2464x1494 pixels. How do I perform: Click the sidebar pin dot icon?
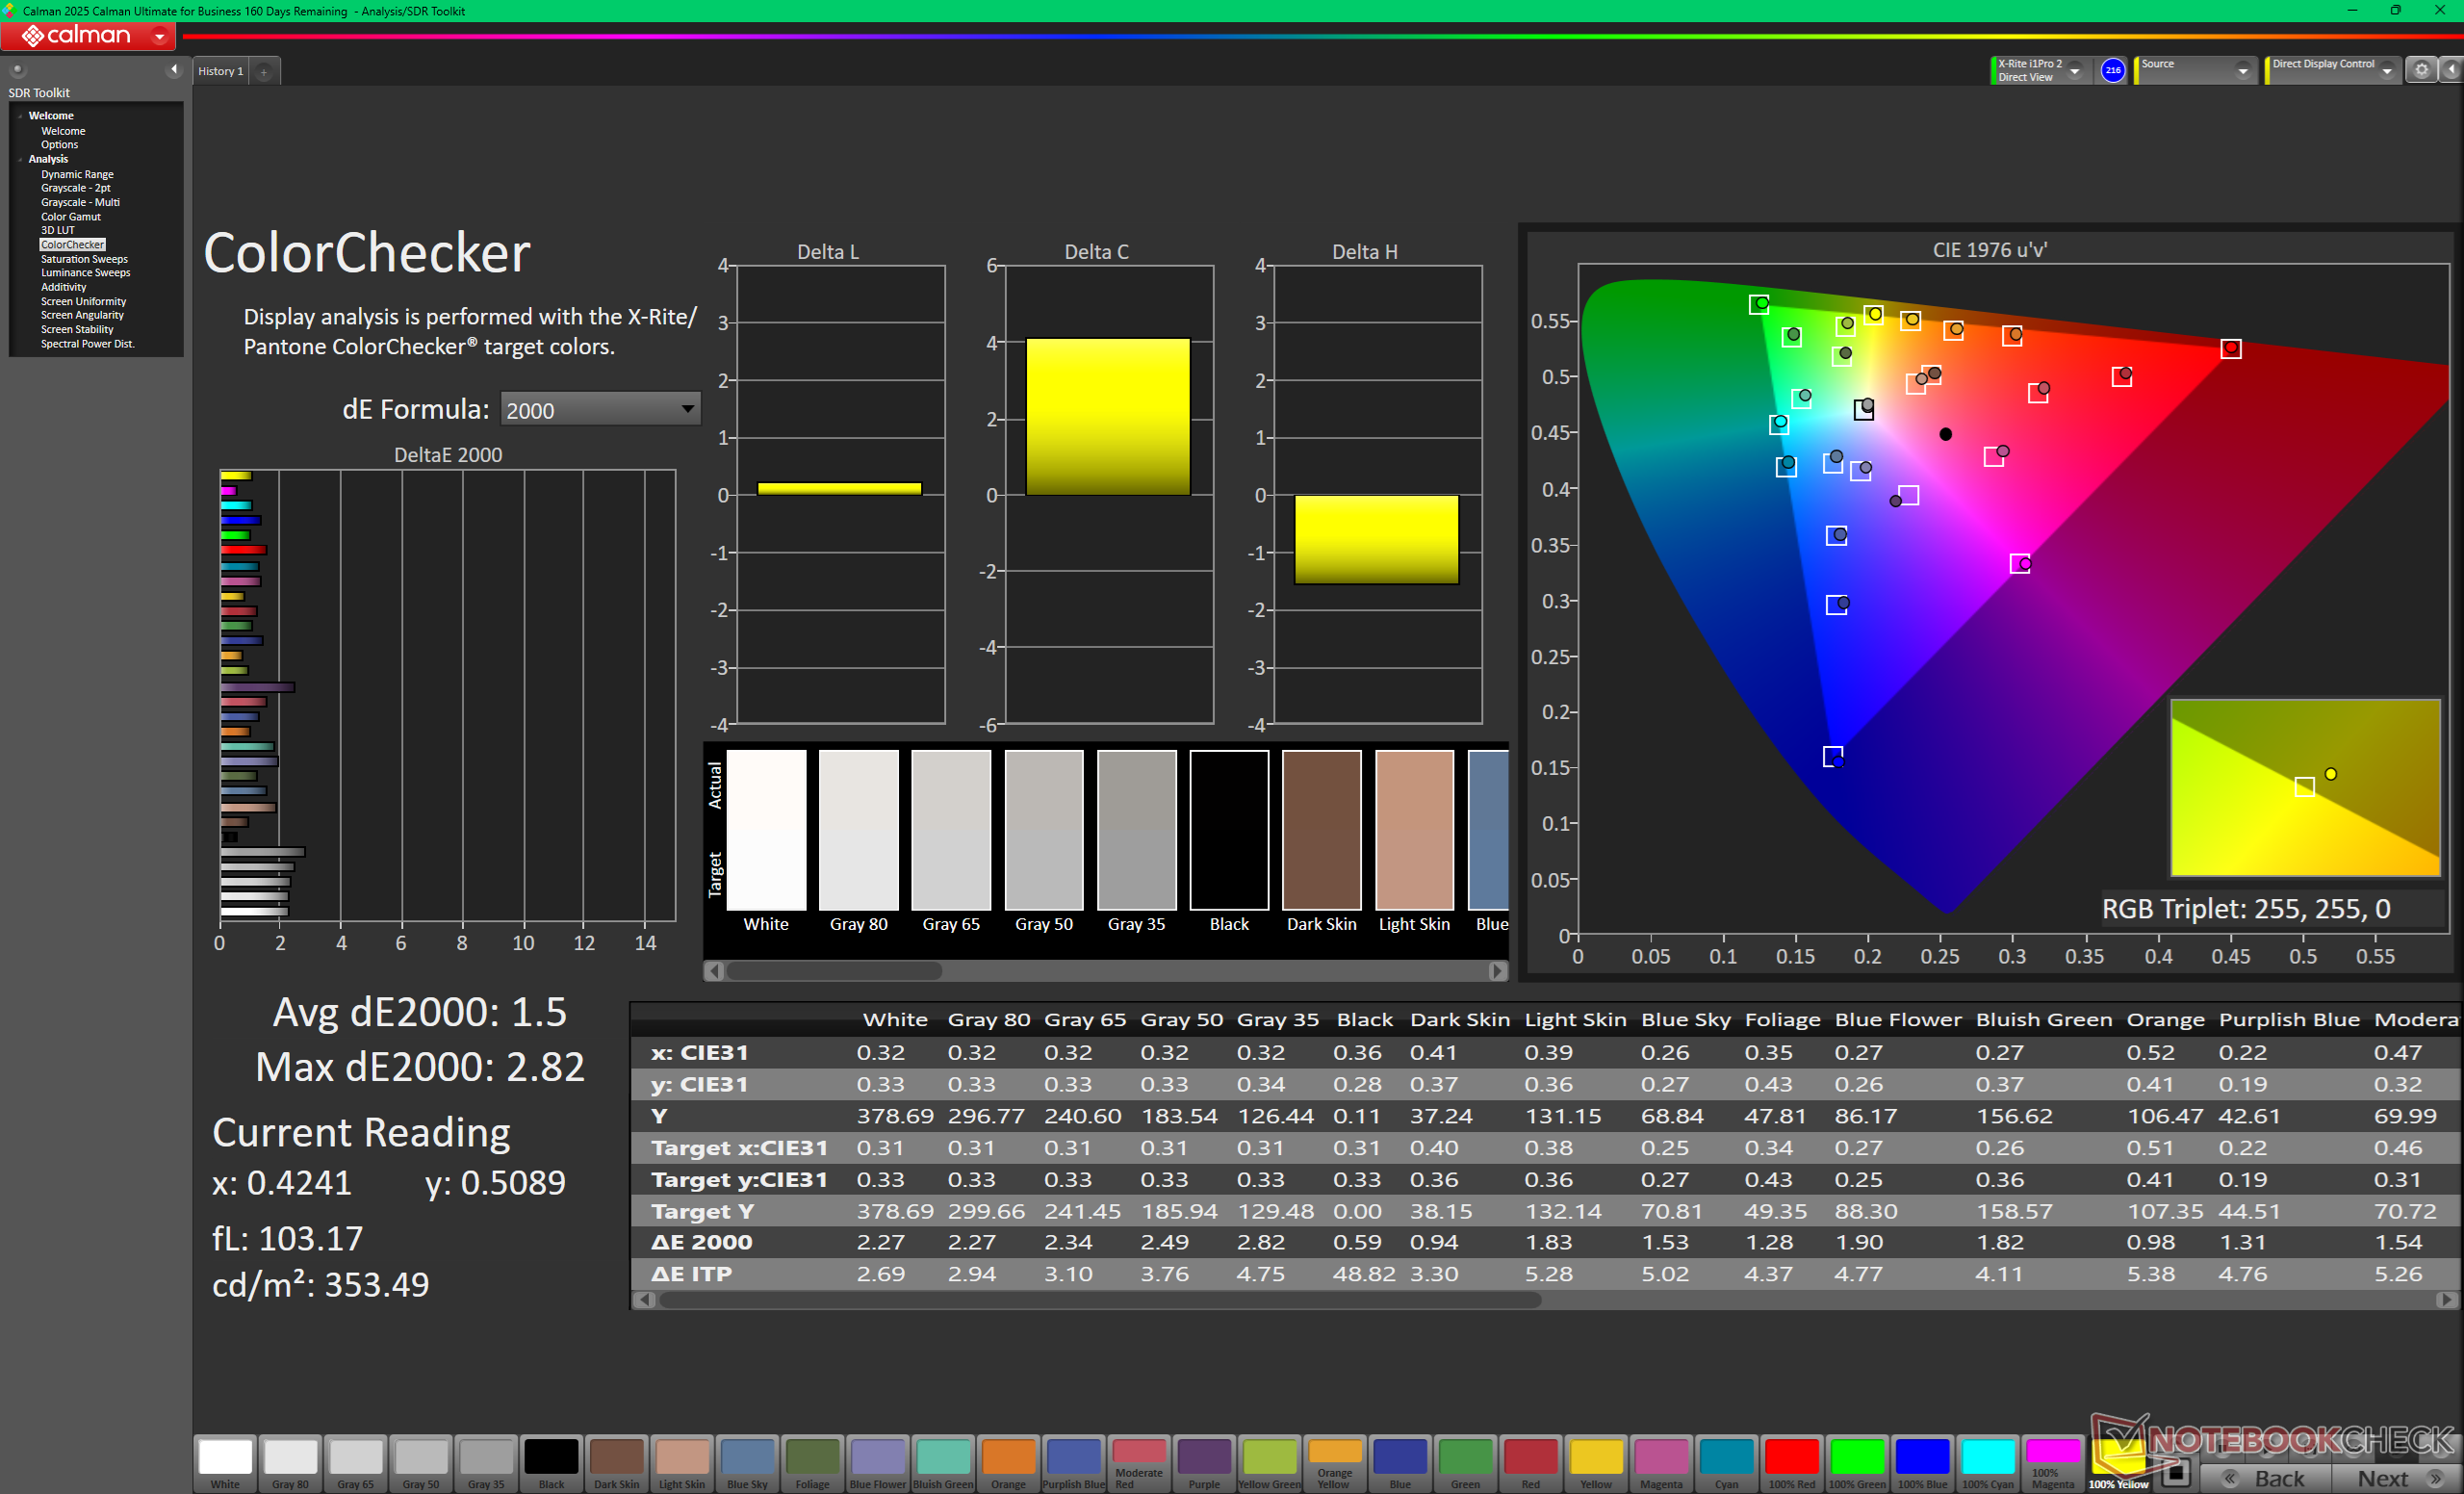tap(17, 69)
